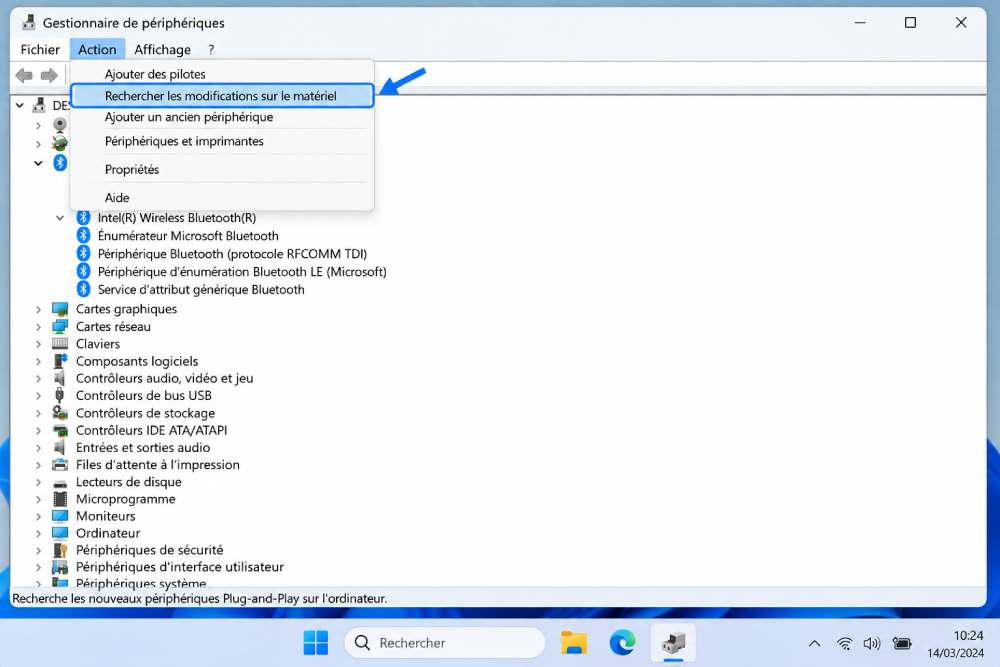
Task: Open the Fichier menu
Action: [40, 49]
